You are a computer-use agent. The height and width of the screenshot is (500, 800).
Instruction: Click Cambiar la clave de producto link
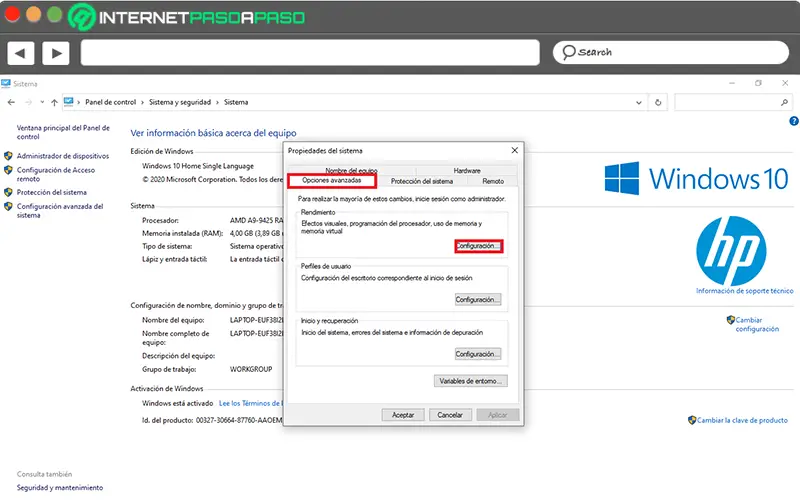[x=742, y=420]
